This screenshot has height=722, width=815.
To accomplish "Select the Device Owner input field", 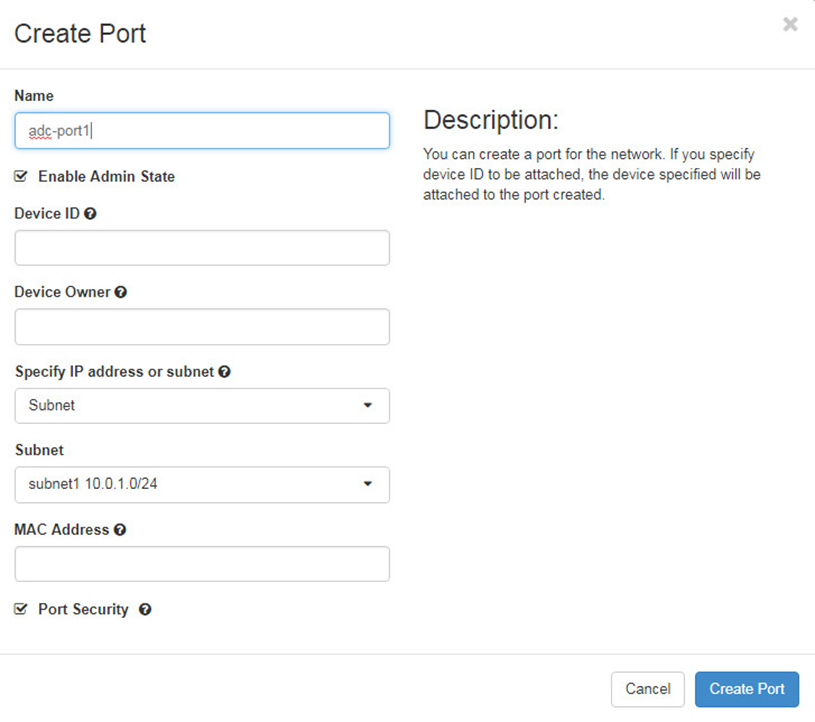I will click(202, 327).
